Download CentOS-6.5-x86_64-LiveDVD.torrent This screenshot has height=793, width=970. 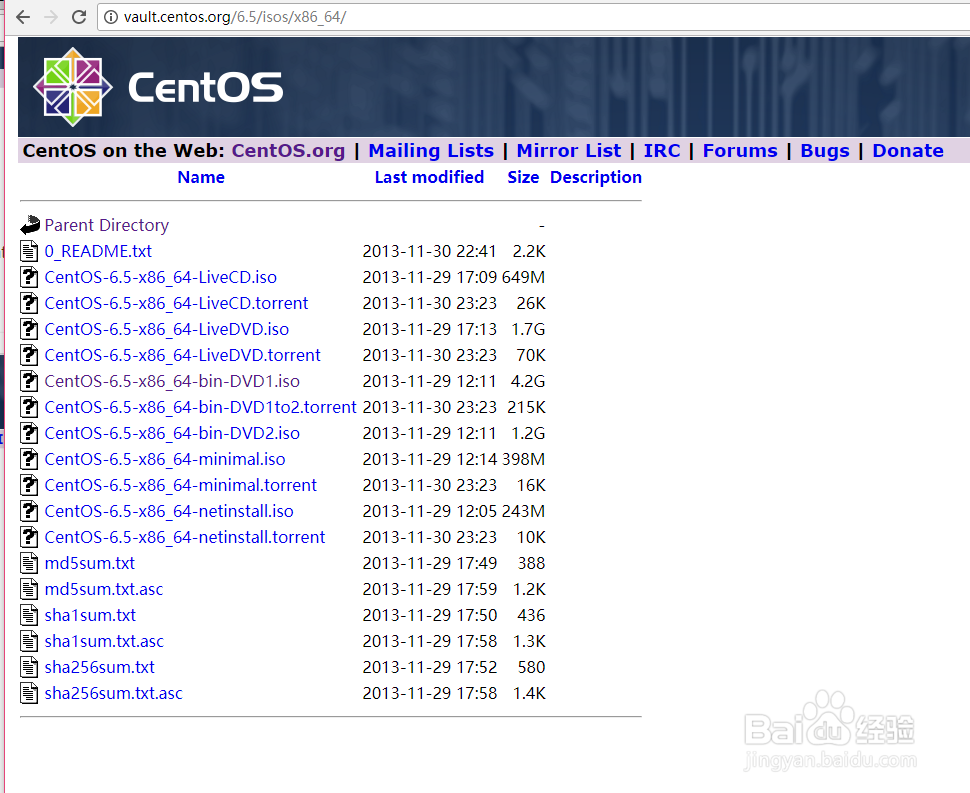tap(182, 354)
